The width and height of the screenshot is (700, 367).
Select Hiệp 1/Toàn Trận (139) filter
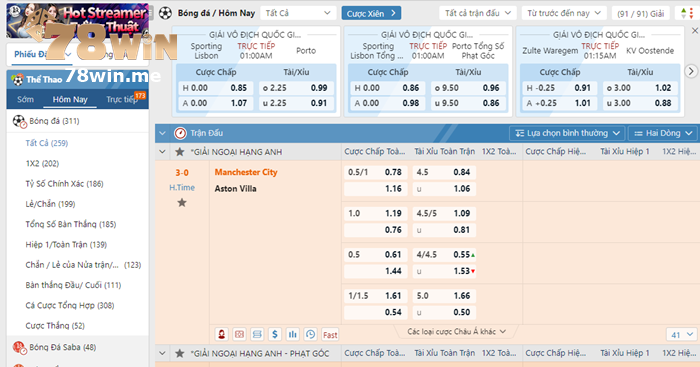coord(66,244)
